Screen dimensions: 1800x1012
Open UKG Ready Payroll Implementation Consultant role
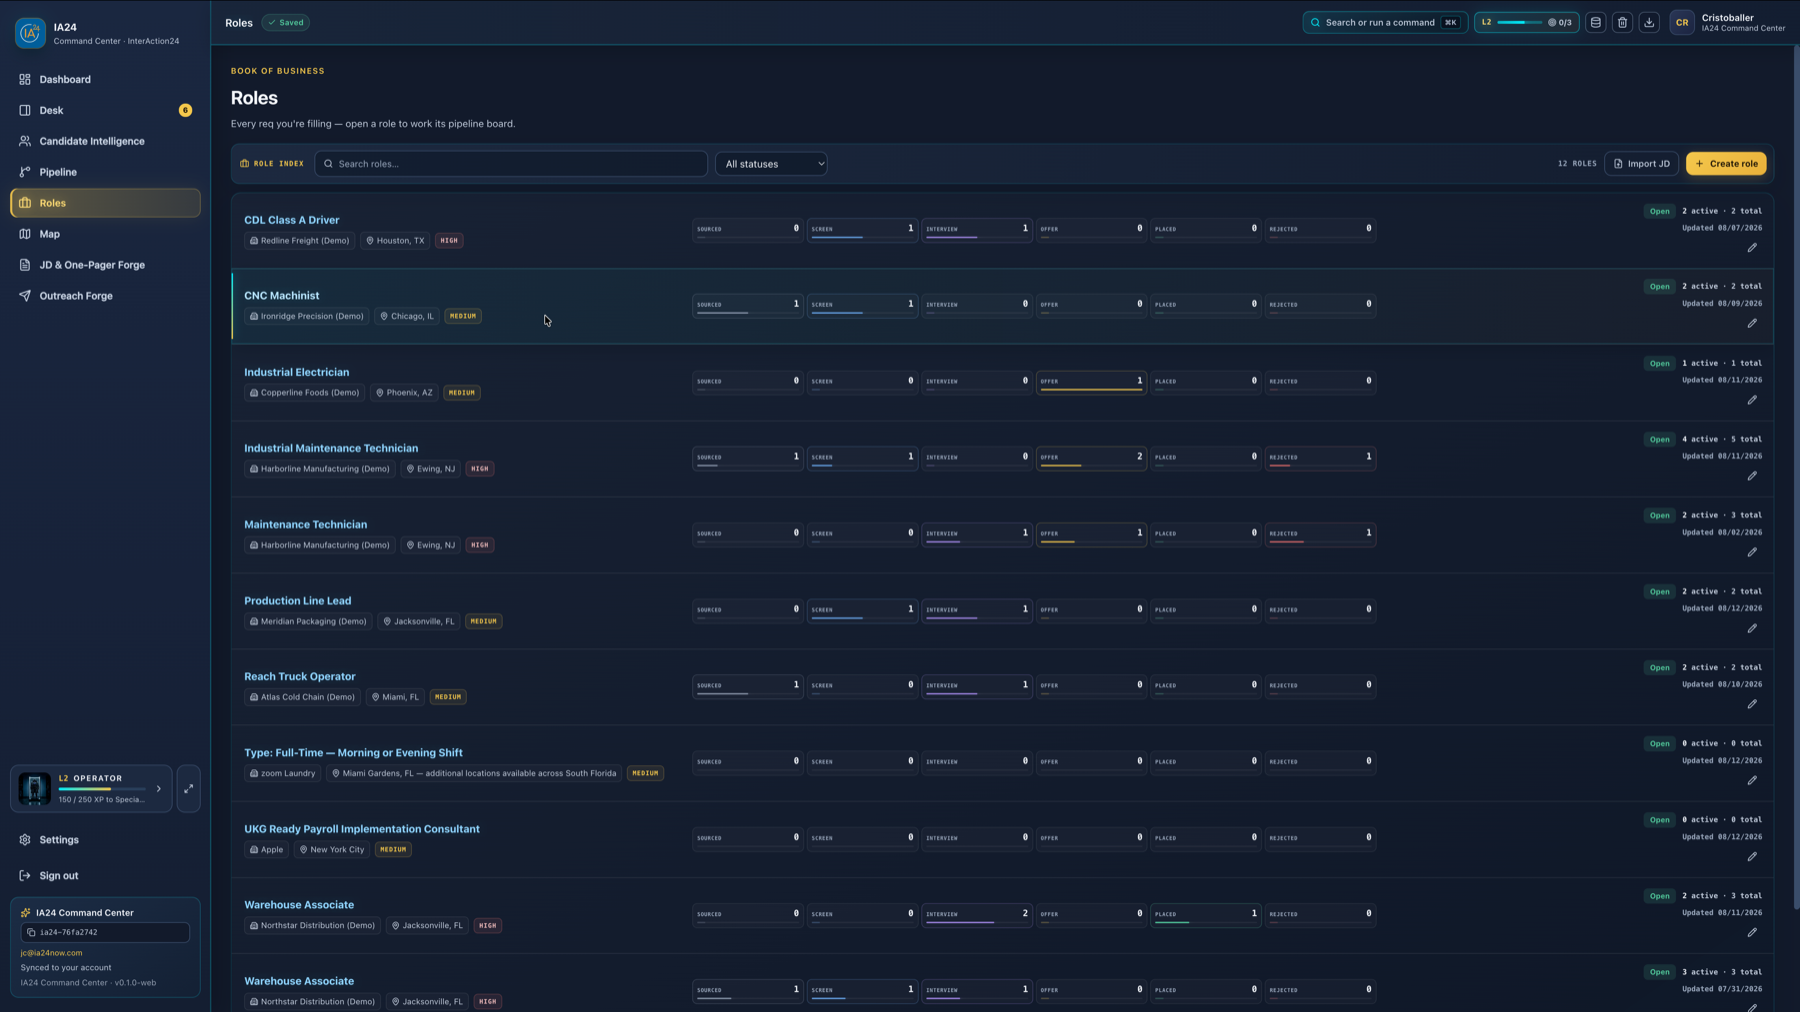click(362, 829)
